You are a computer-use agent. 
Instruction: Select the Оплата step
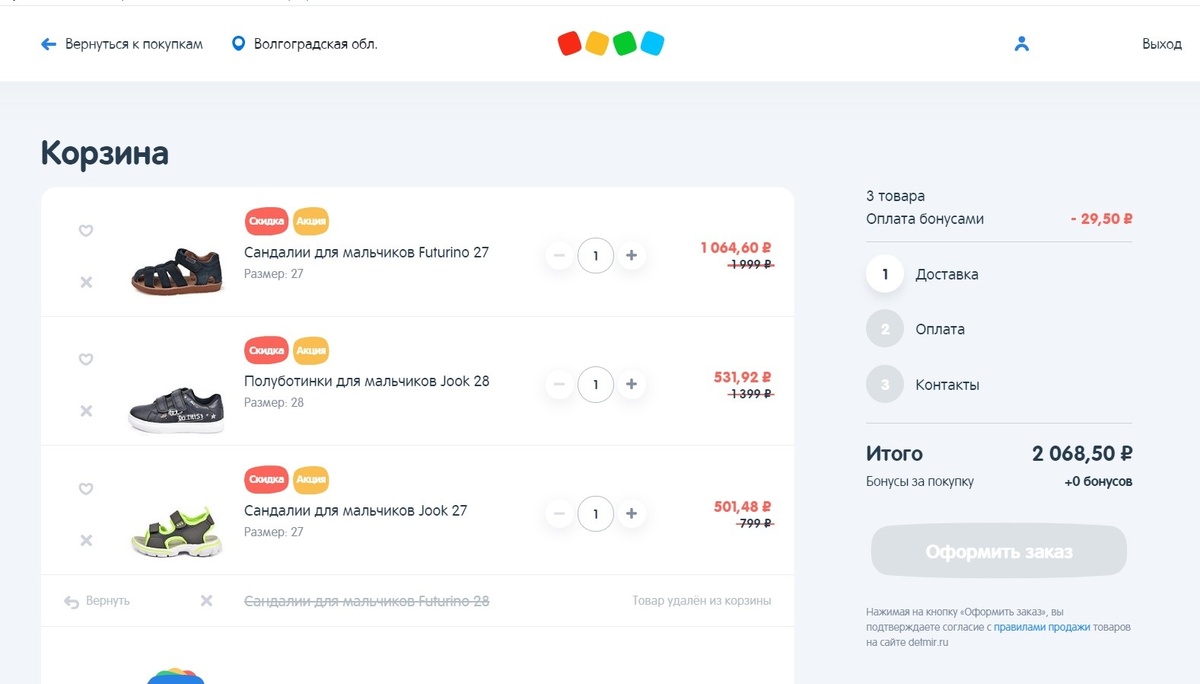click(x=939, y=329)
